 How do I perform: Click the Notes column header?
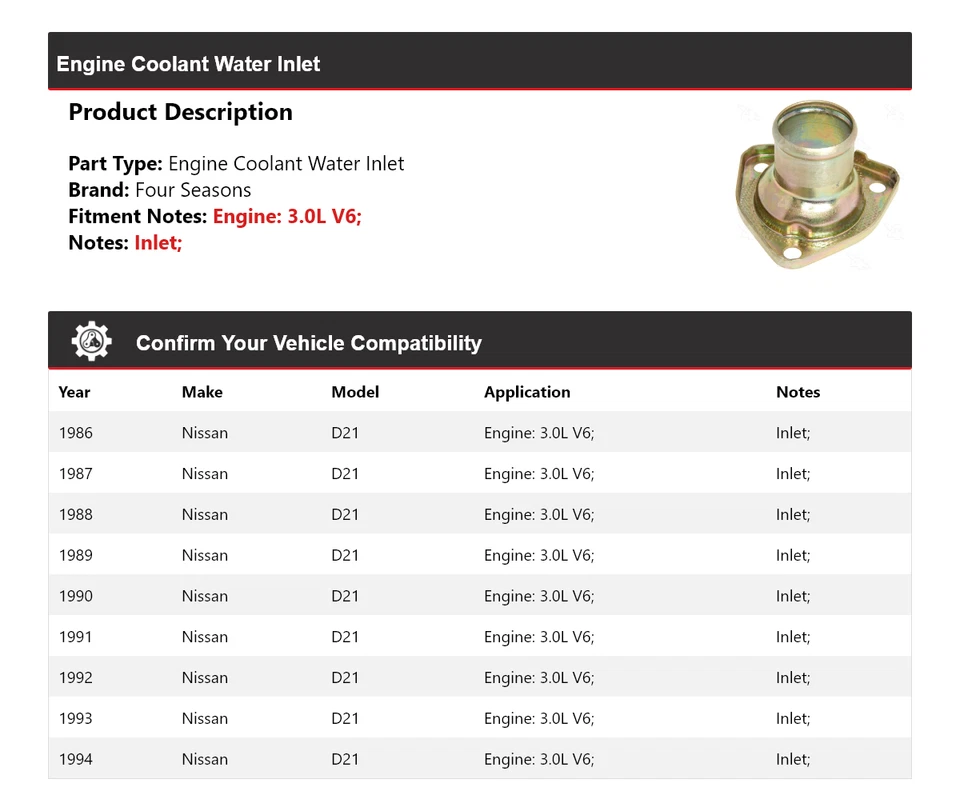[x=798, y=392]
